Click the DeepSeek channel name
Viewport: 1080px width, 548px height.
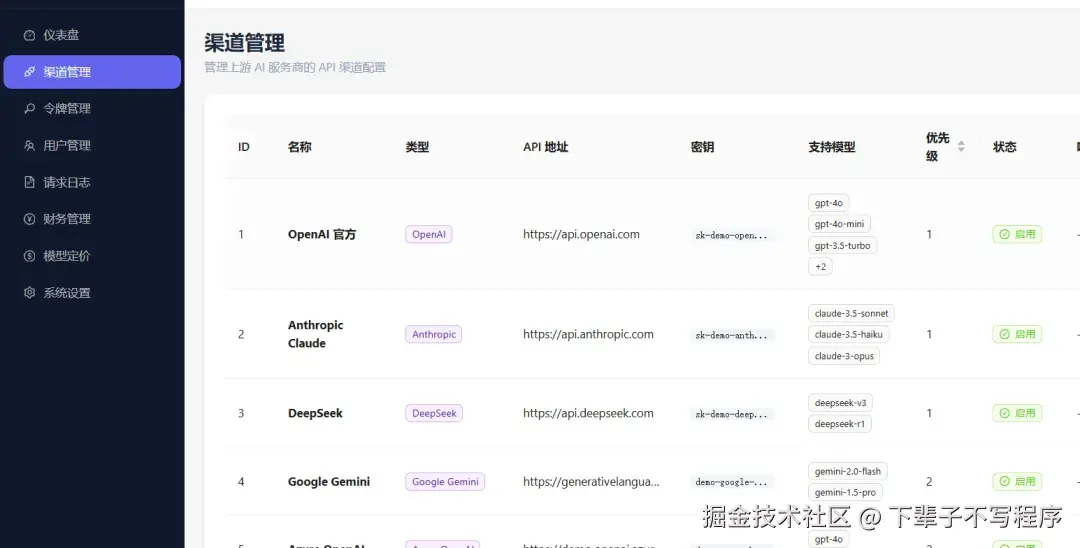point(315,413)
